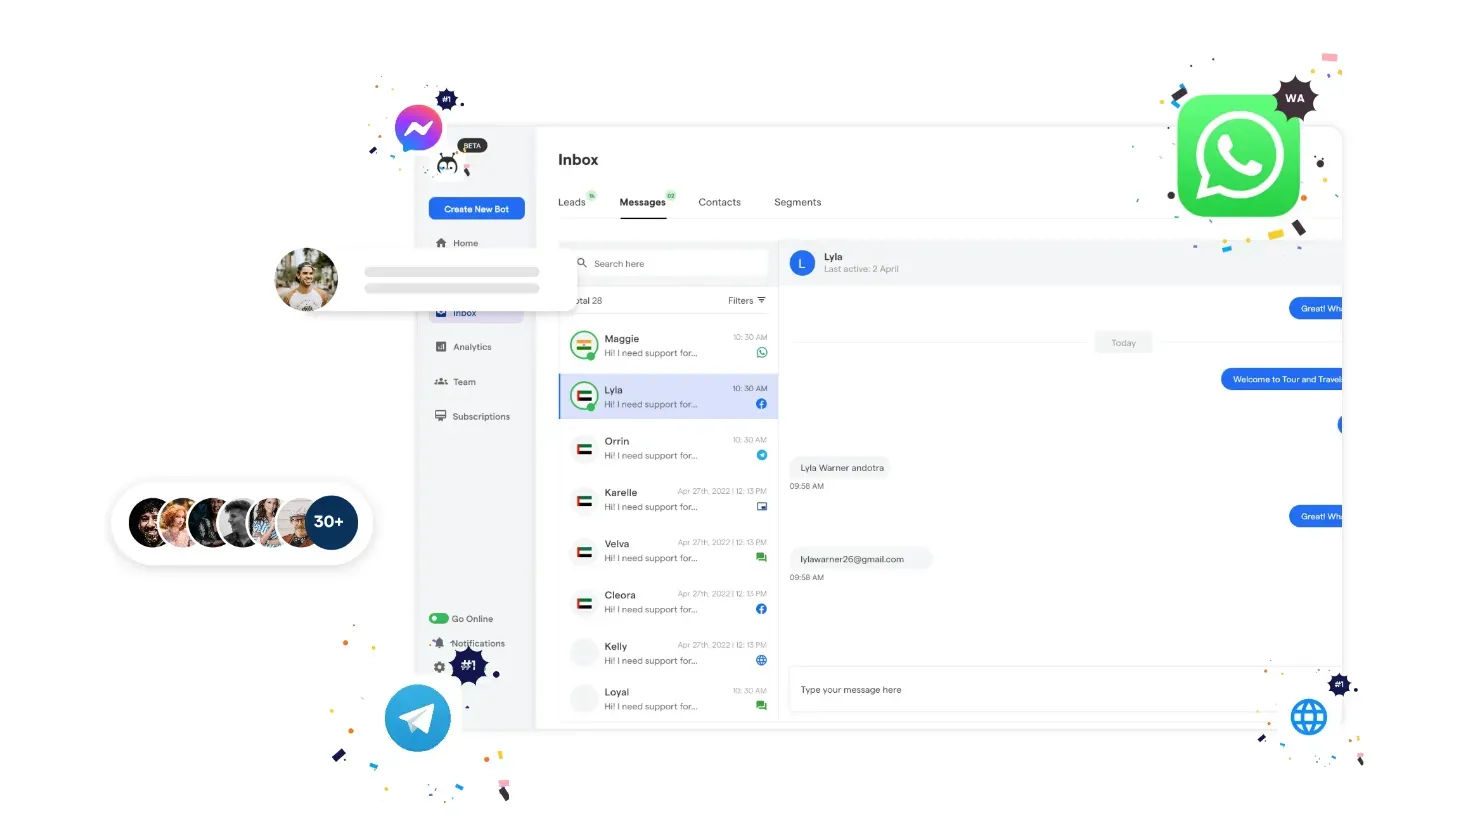Click the Analytics chart icon
The height and width of the screenshot is (838, 1480).
441,347
